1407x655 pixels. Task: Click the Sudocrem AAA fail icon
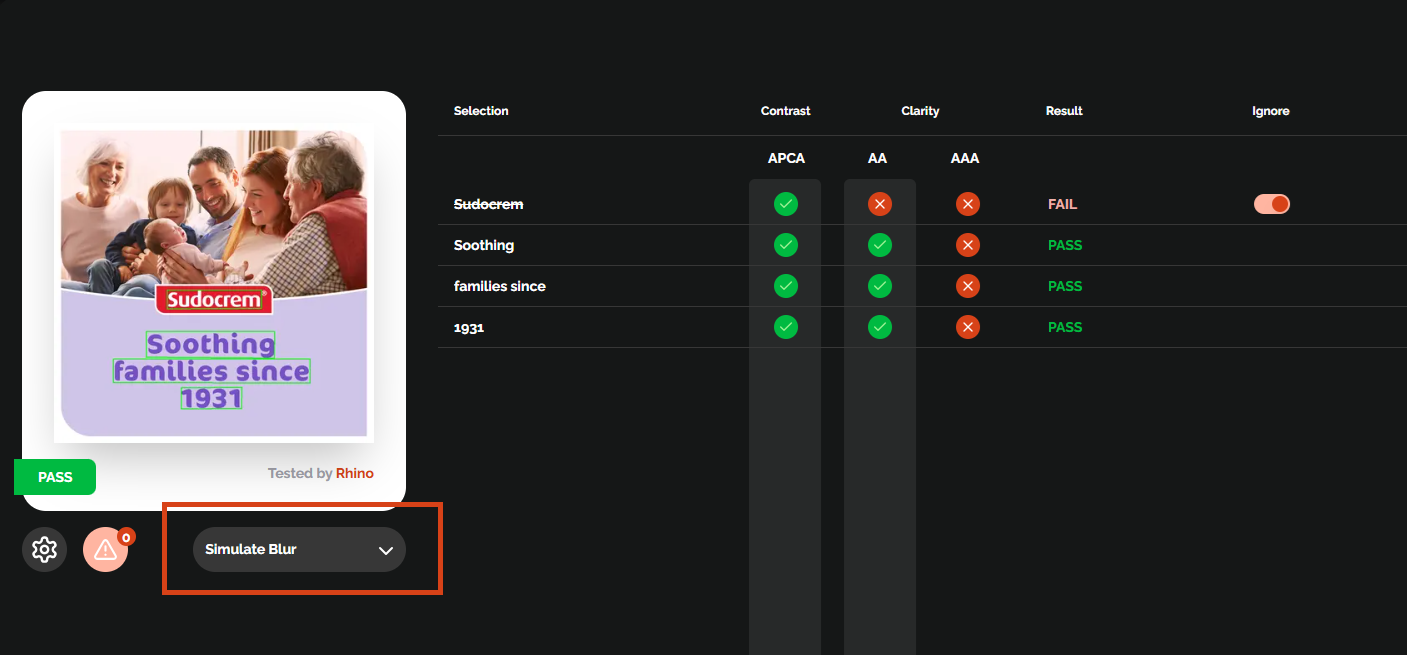click(x=967, y=204)
